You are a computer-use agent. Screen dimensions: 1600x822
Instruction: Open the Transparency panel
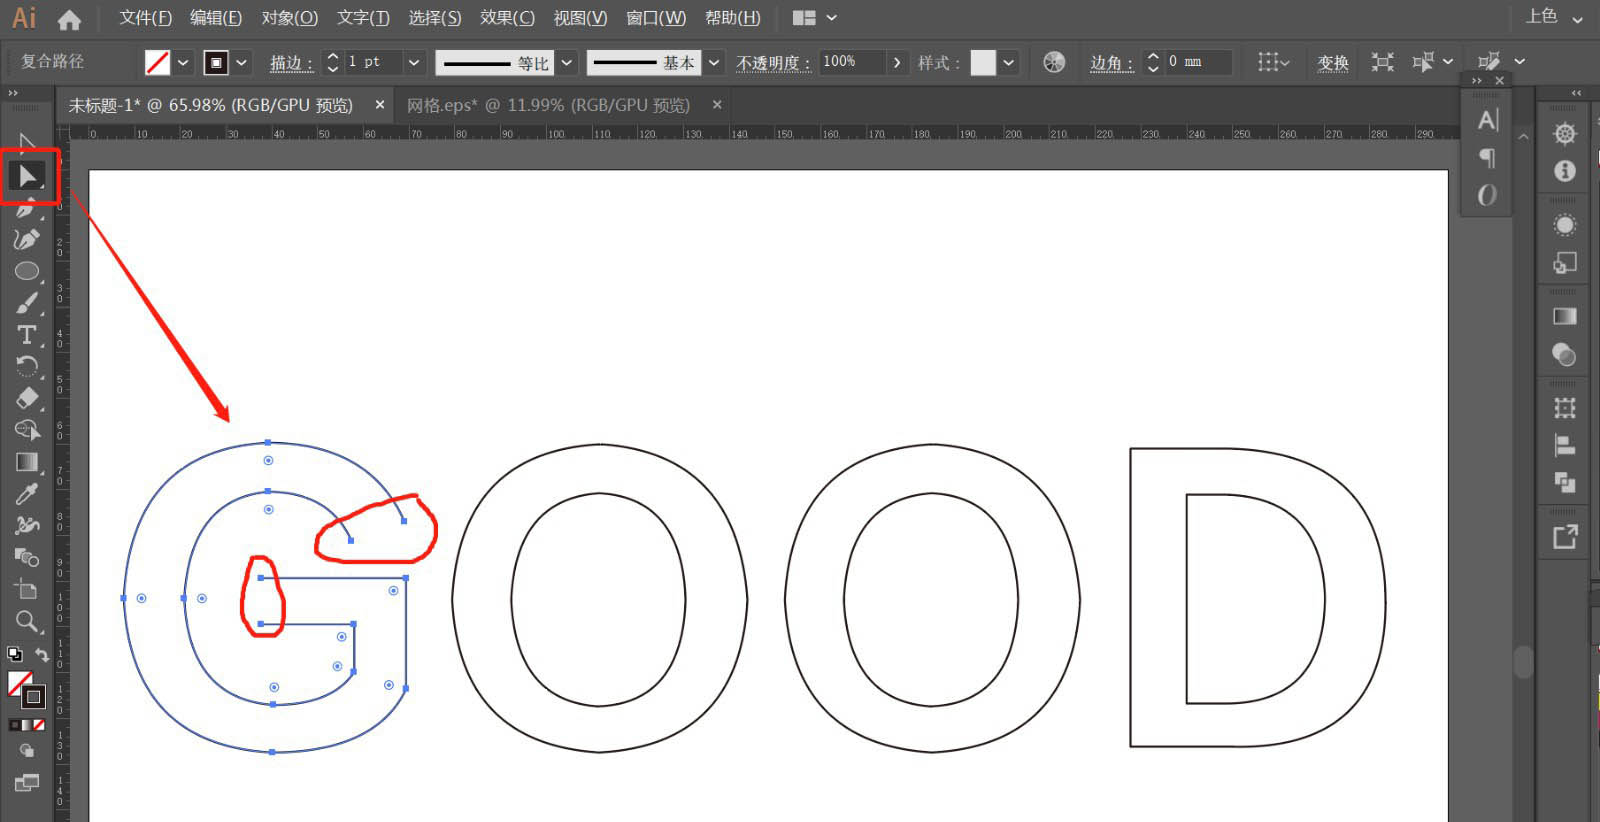point(1565,354)
